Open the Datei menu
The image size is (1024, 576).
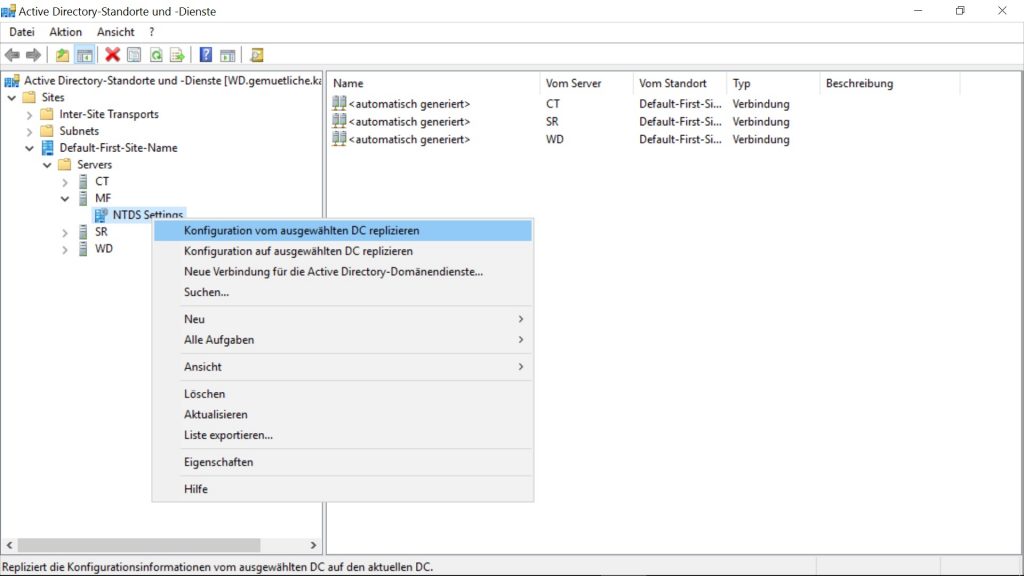point(22,32)
